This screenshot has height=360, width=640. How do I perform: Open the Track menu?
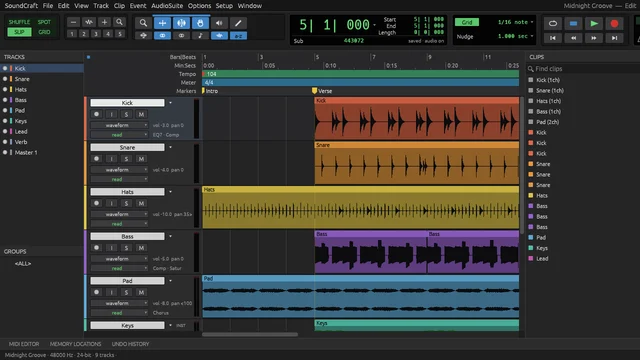pyautogui.click(x=101, y=6)
